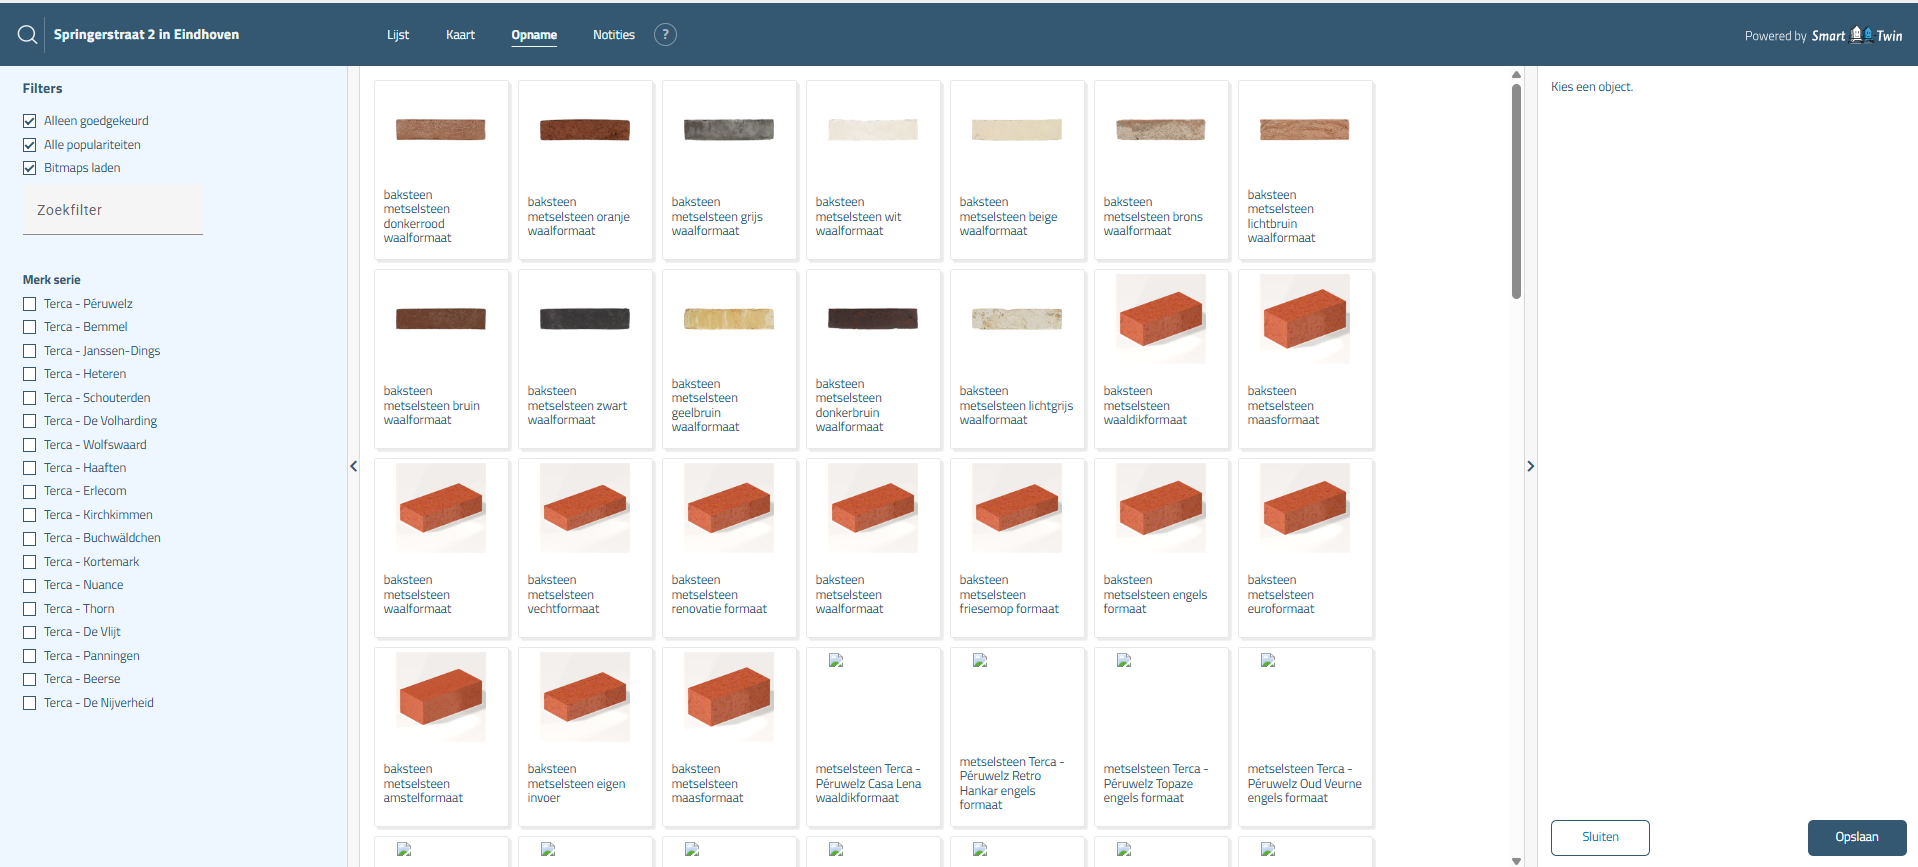Click the scrollbar down arrow
Viewport: 1918px width, 867px height.
point(1516,860)
